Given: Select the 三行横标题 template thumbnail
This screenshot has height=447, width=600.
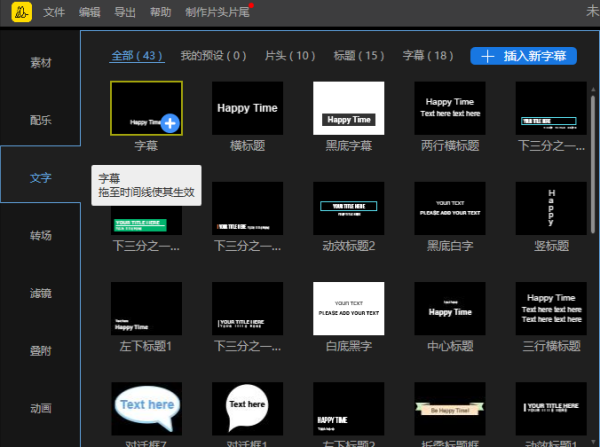Looking at the screenshot, I should 551,308.
